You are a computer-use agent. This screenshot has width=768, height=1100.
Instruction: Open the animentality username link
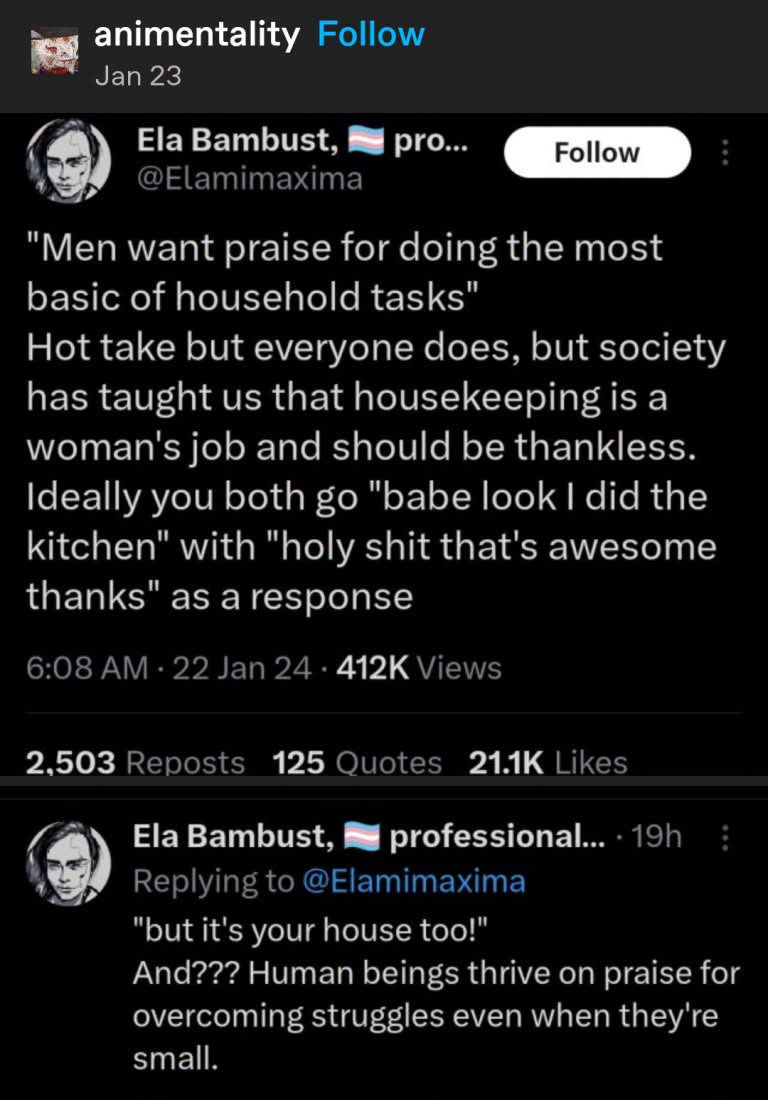click(196, 35)
